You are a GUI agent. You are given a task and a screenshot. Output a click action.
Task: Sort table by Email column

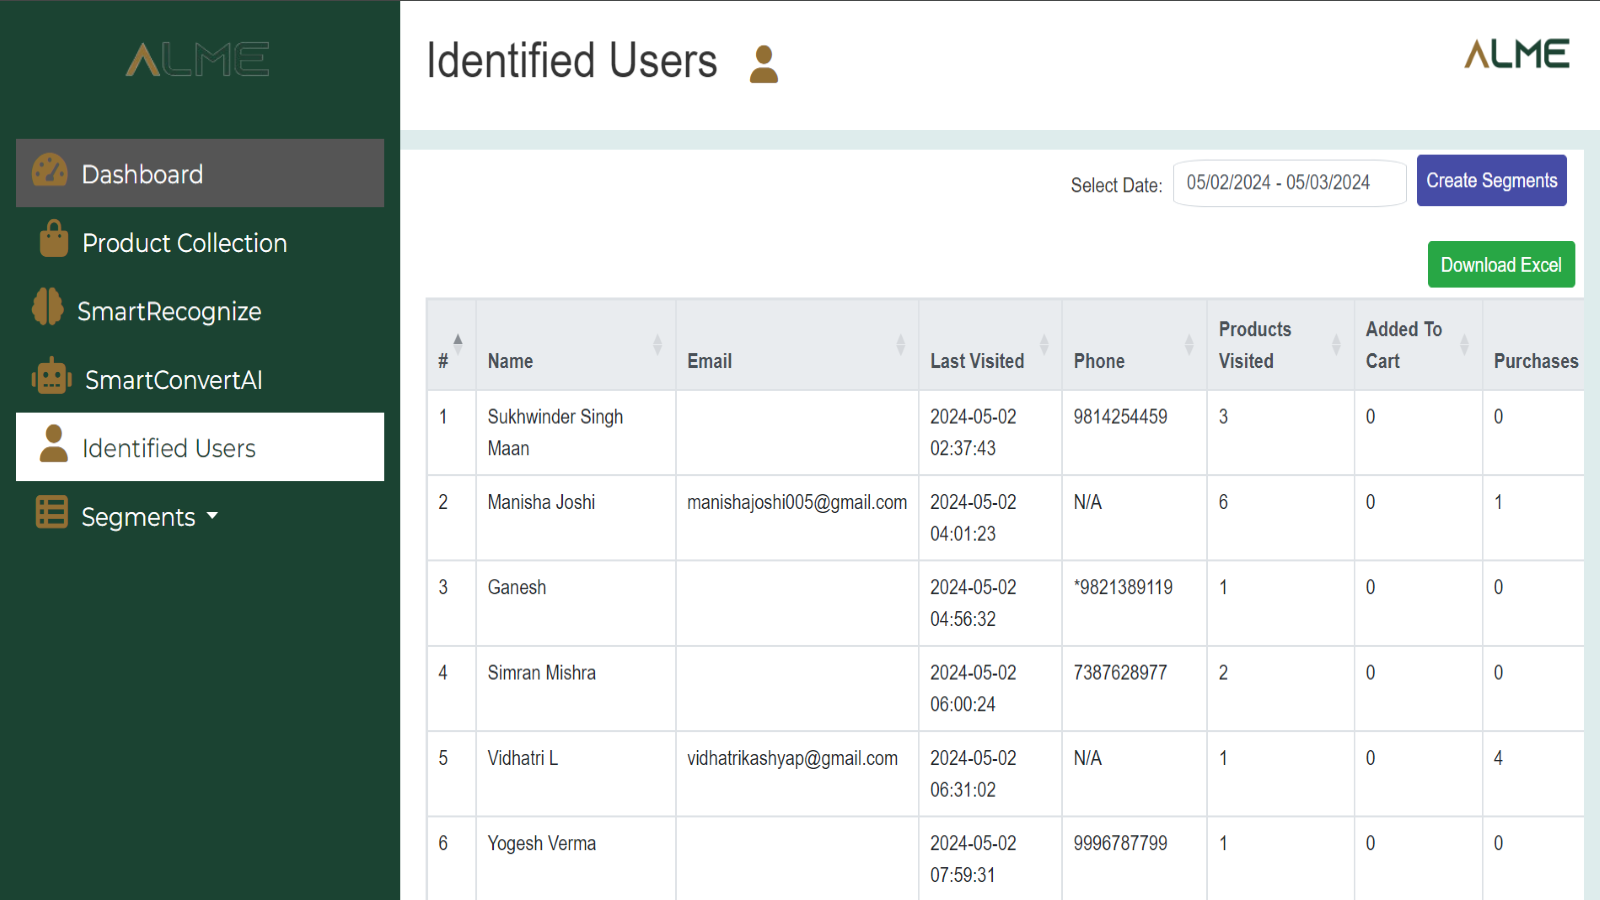[797, 345]
